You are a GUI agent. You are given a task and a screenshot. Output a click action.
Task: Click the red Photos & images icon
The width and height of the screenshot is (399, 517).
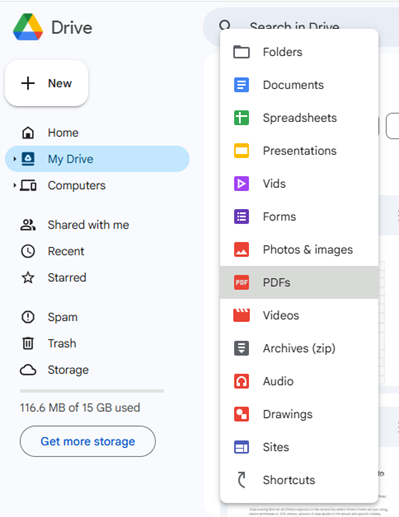pyautogui.click(x=241, y=250)
